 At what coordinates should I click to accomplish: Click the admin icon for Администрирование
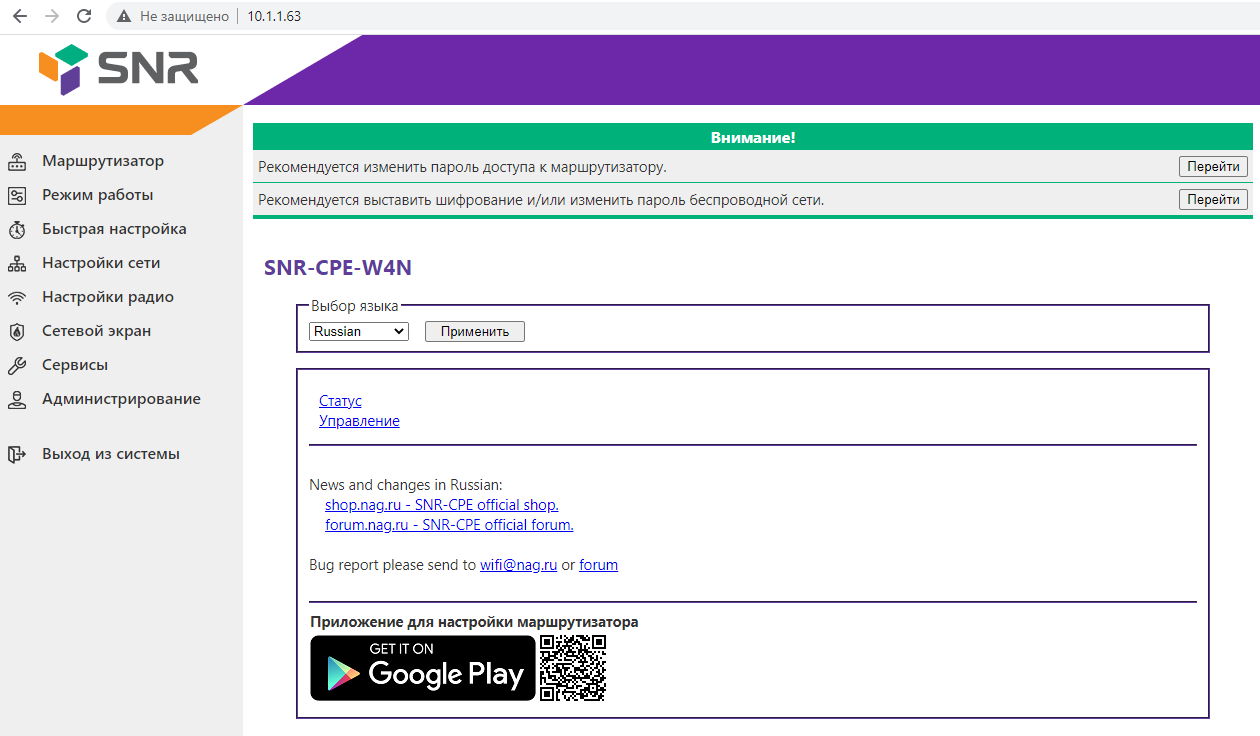(16, 400)
